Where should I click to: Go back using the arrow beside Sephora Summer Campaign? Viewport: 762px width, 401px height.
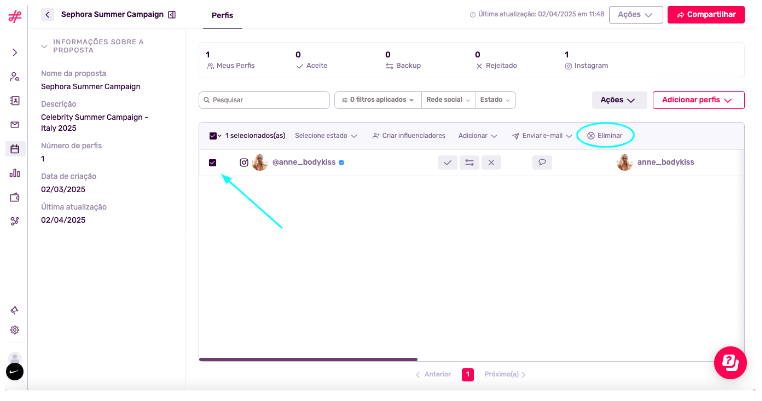(47, 15)
